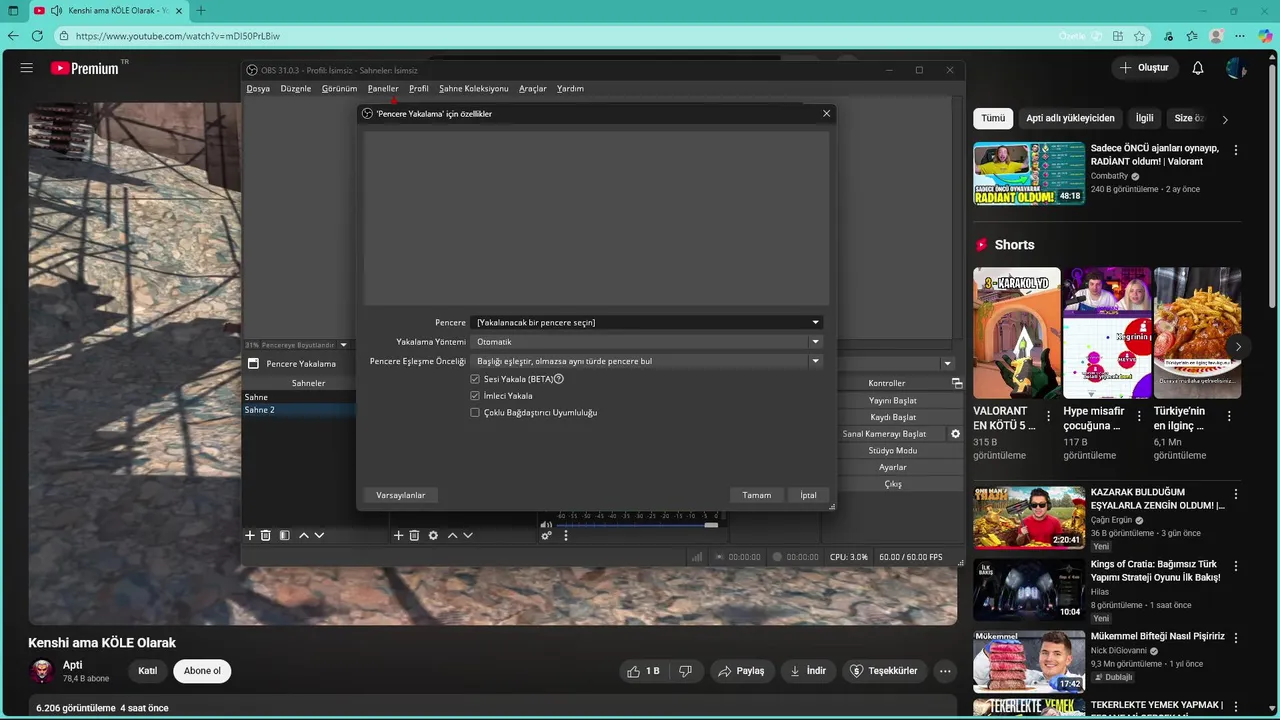Click the Paylaş share button
This screenshot has height=720, width=1280.
click(x=741, y=671)
